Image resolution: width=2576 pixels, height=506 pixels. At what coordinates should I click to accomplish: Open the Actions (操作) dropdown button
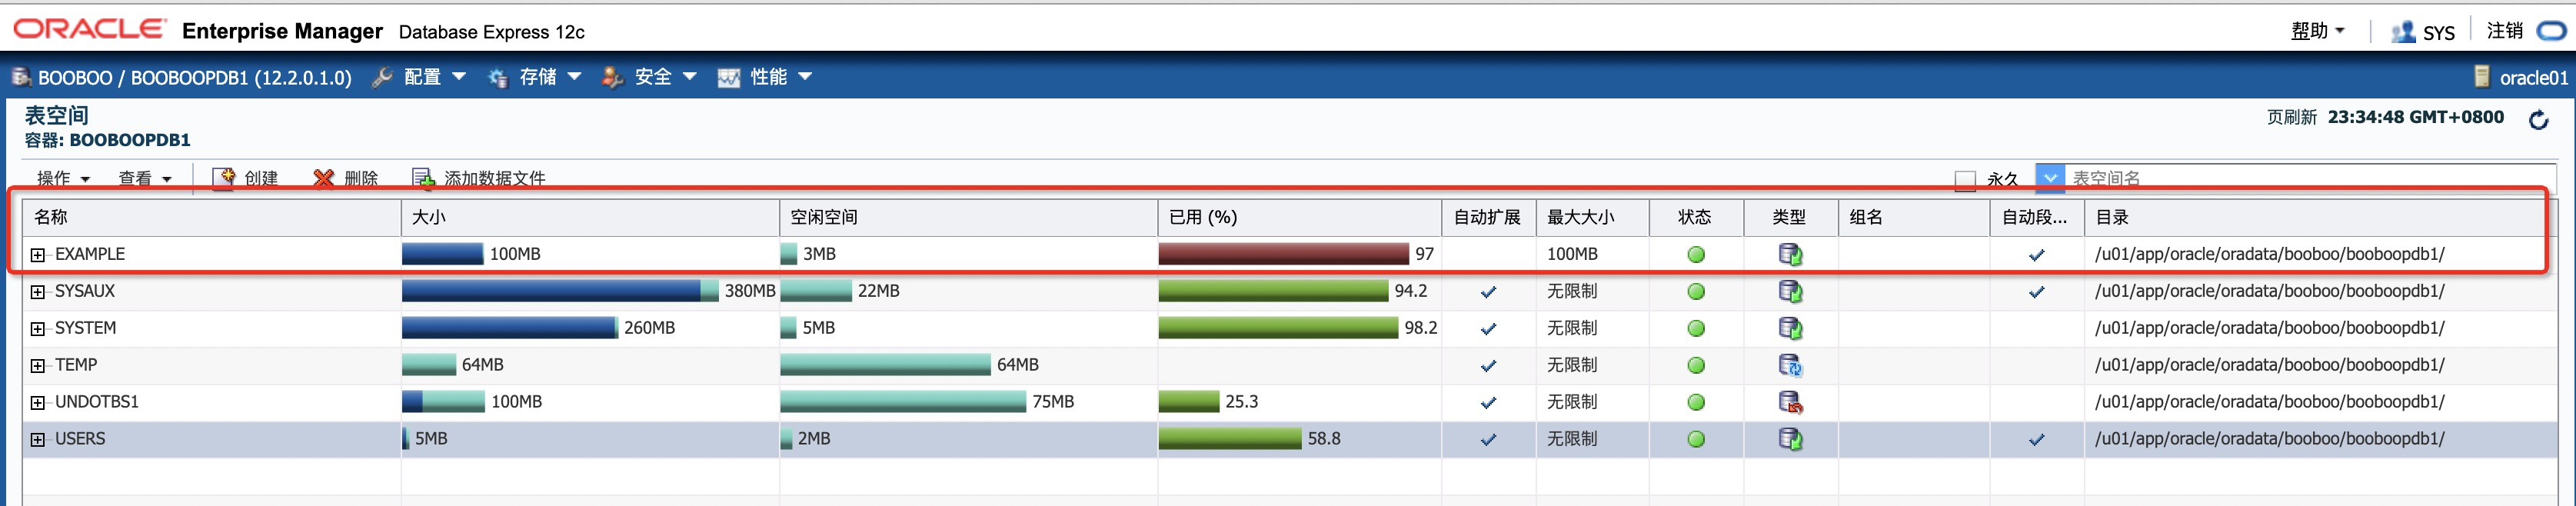coord(63,178)
